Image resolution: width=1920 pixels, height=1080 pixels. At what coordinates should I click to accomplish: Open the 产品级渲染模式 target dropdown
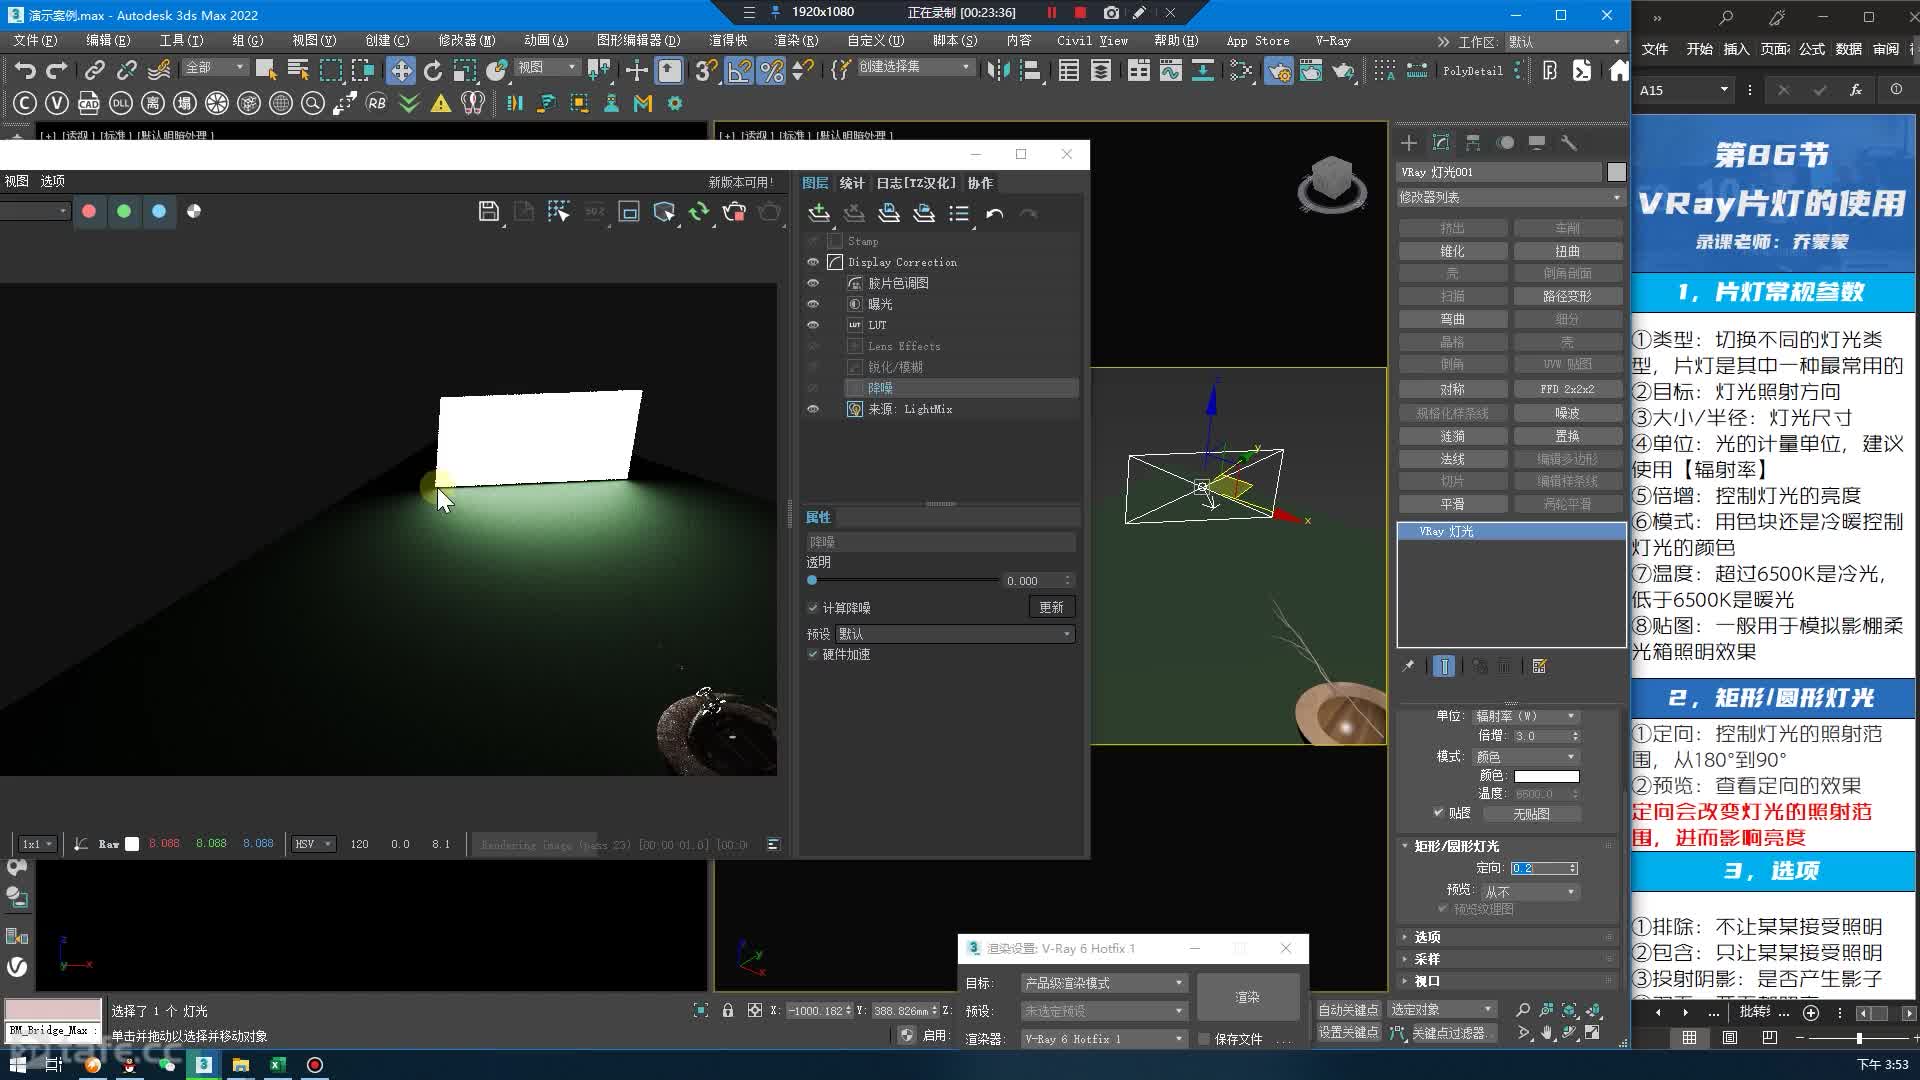1104,983
